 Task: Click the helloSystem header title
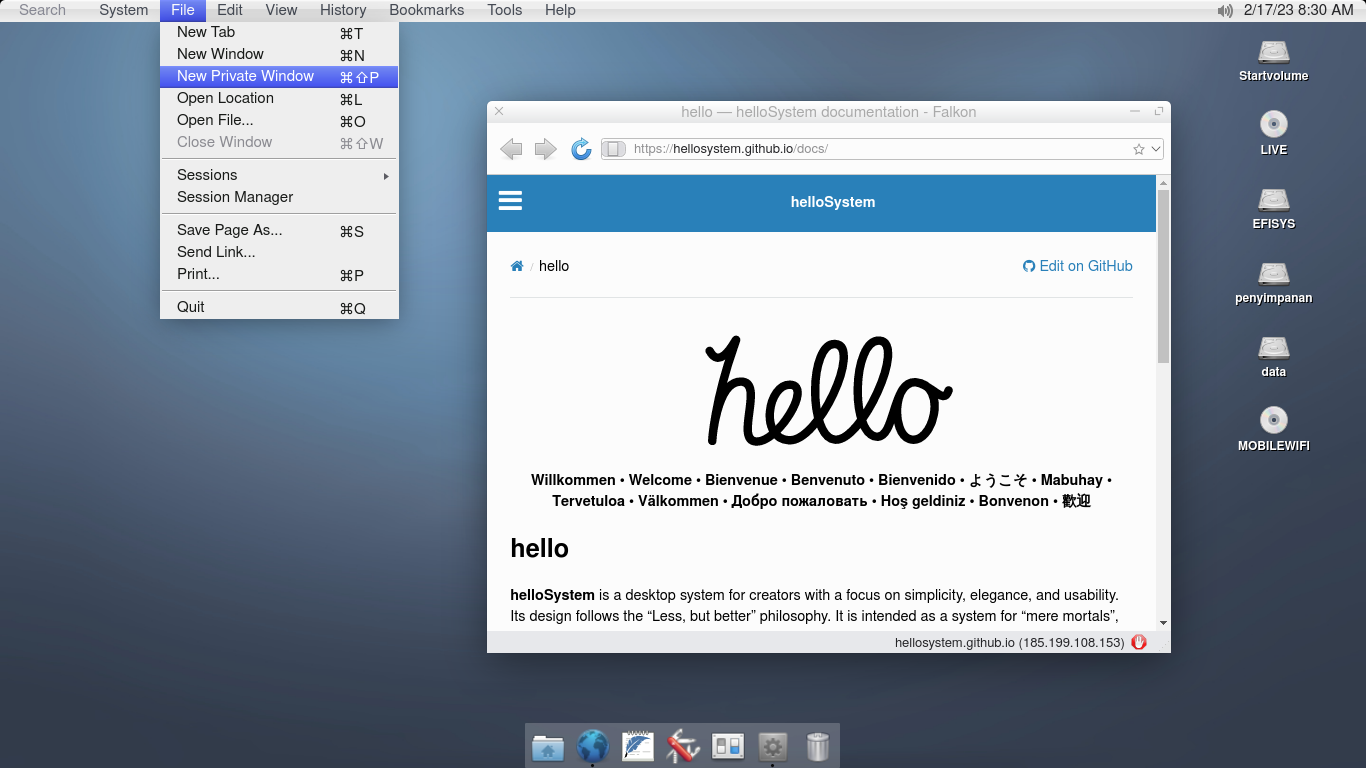tap(833, 202)
